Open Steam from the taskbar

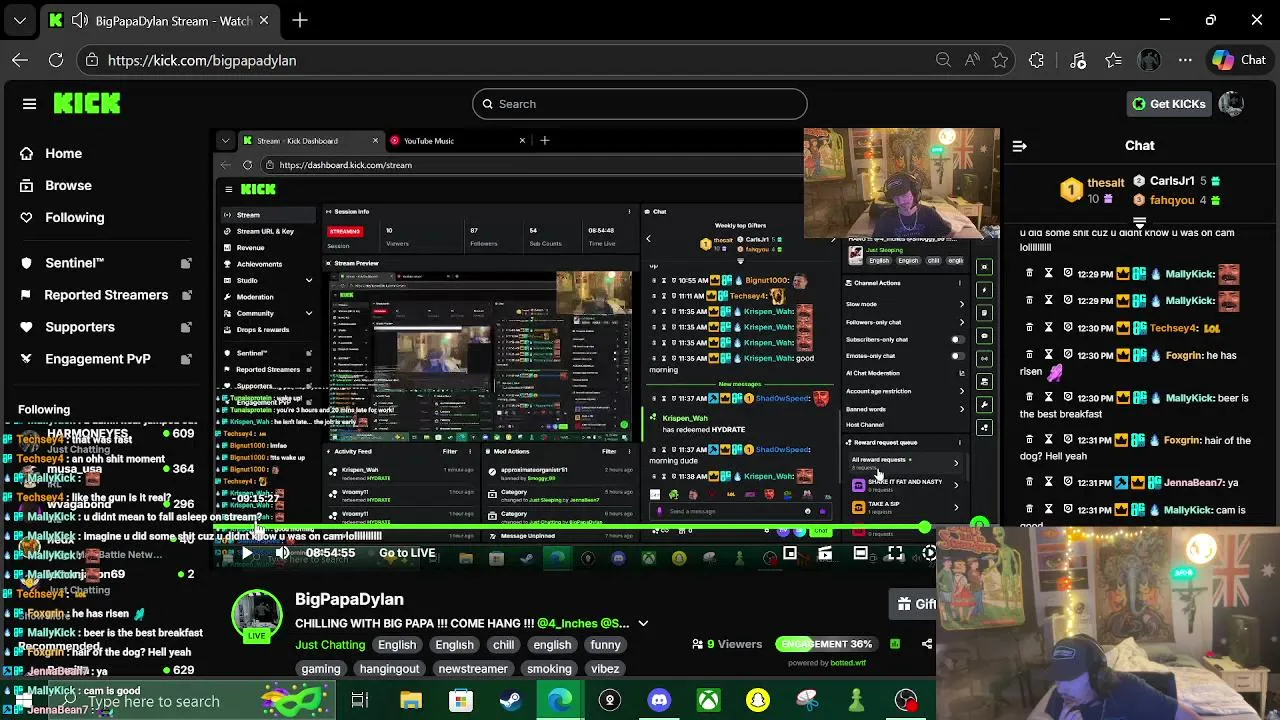pyautogui.click(x=510, y=700)
